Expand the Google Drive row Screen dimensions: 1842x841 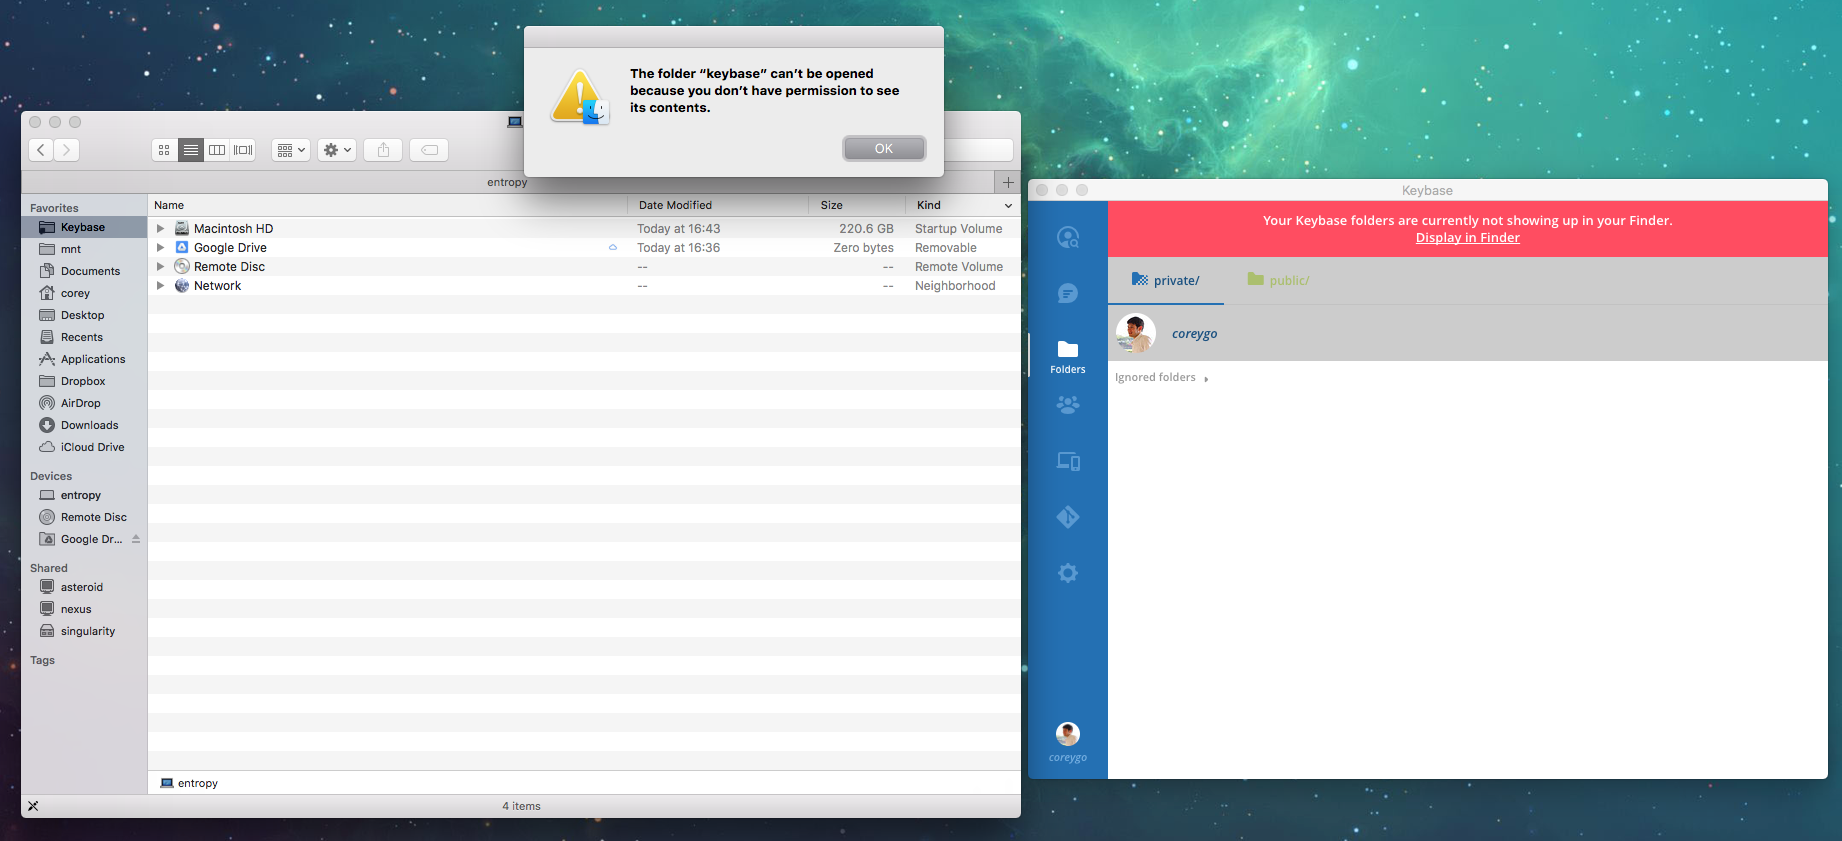tap(160, 248)
